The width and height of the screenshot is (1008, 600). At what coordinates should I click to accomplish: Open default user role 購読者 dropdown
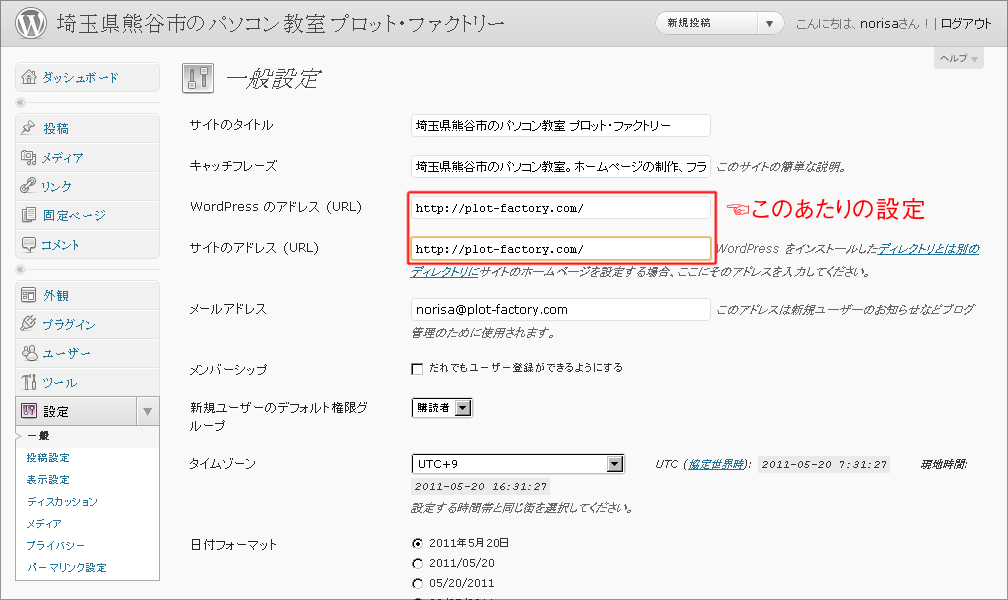tap(442, 408)
